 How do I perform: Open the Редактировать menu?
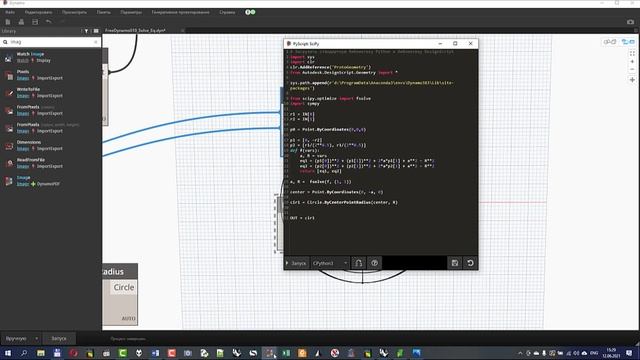pos(38,12)
